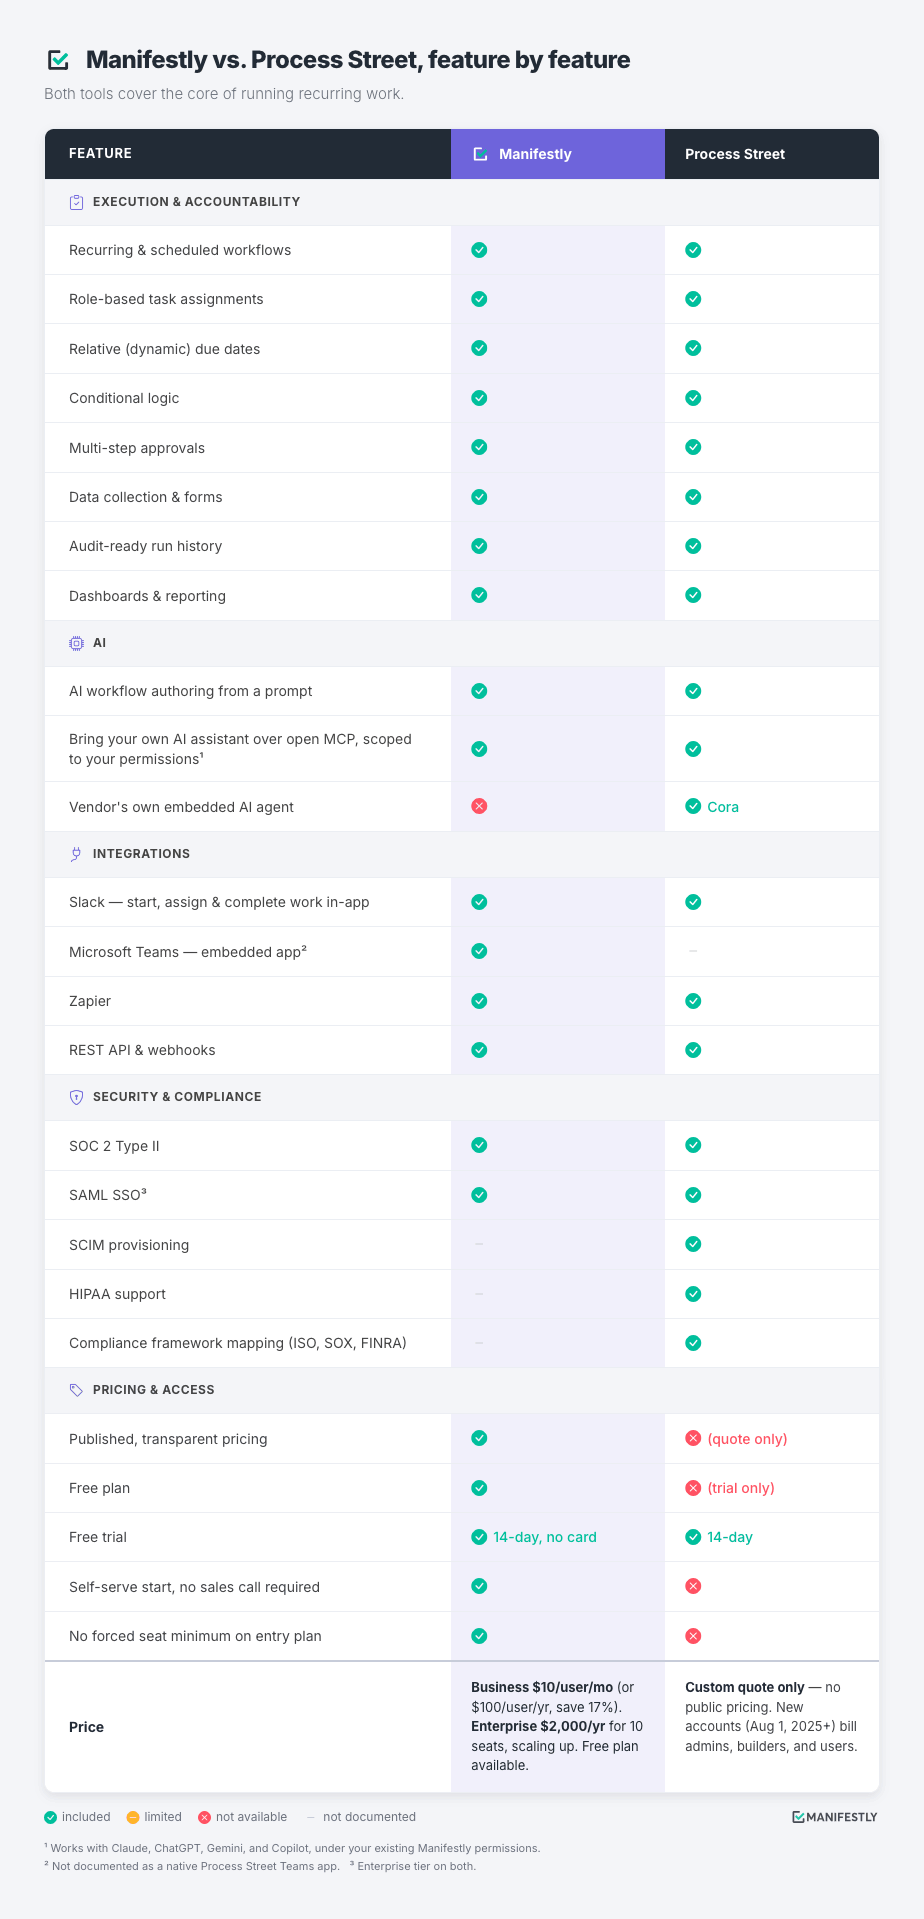This screenshot has width=924, height=1919.
Task: Click the Manifestly checkbox logo beside the title
Action: [59, 60]
